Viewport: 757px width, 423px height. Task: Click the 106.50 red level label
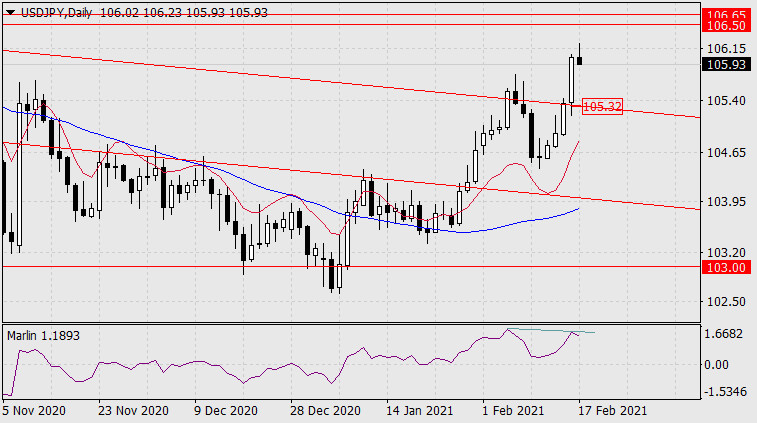tap(727, 26)
